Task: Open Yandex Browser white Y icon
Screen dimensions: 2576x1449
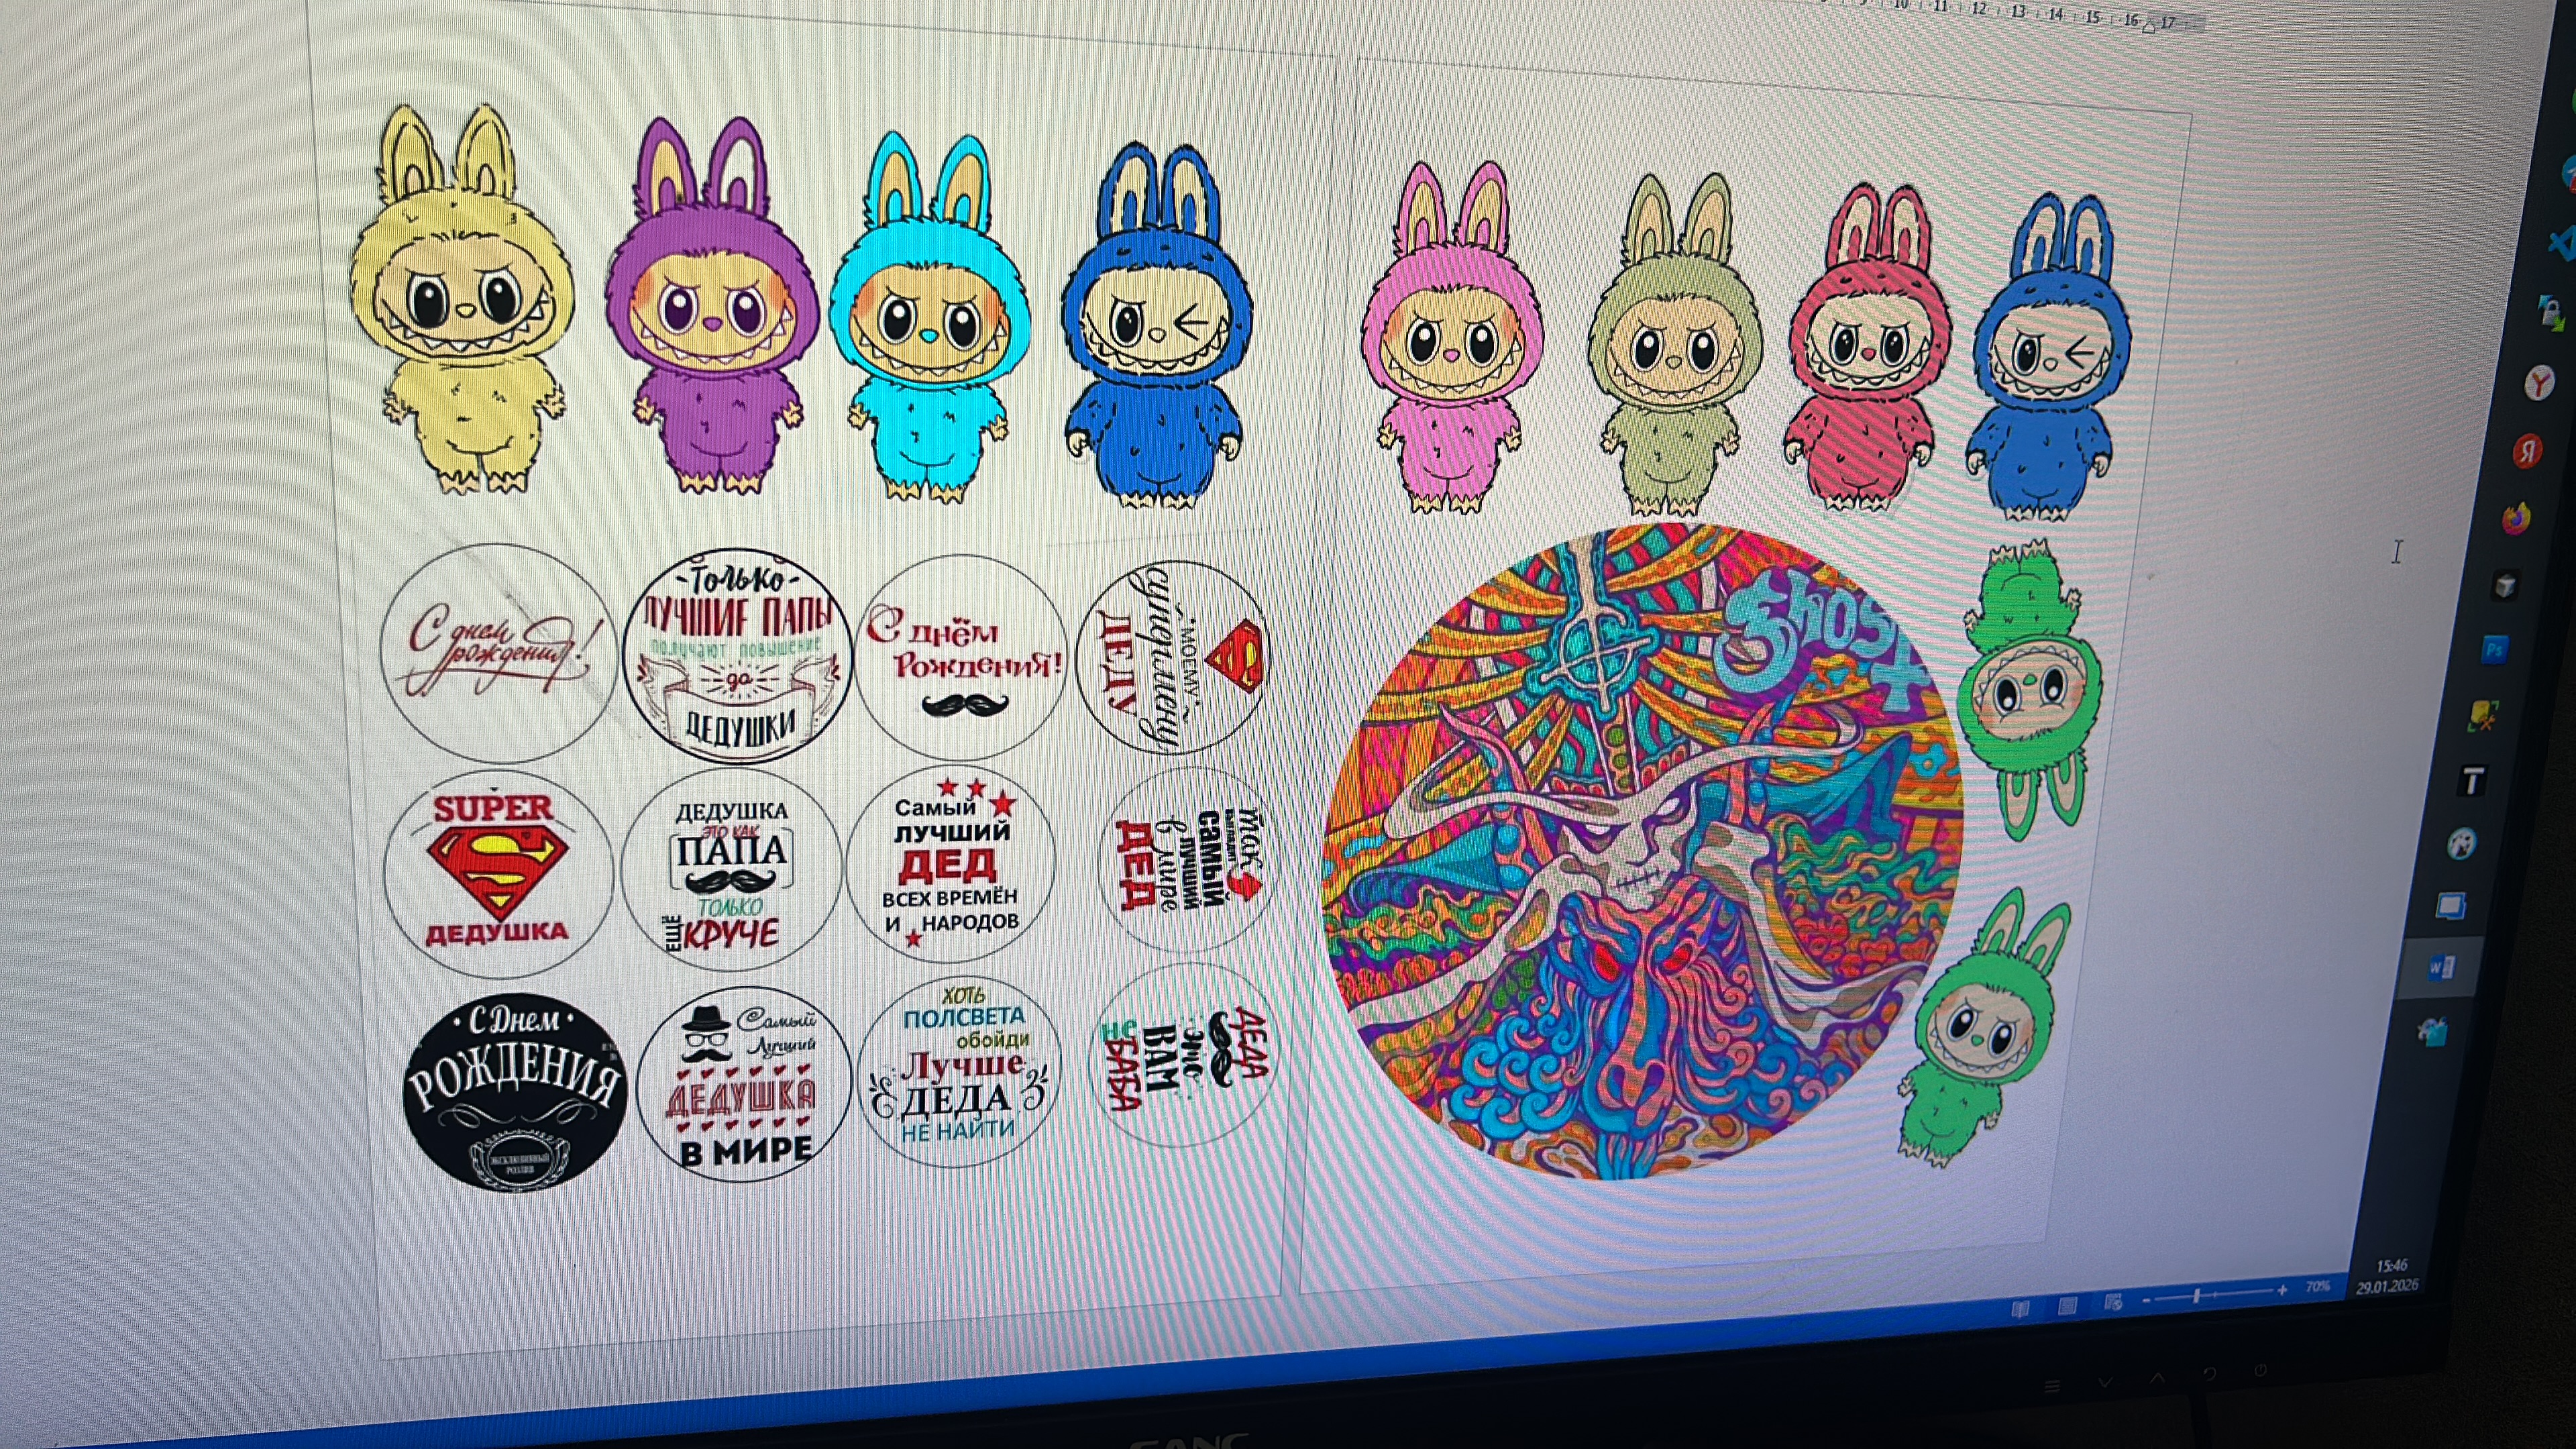Action: [x=2539, y=382]
